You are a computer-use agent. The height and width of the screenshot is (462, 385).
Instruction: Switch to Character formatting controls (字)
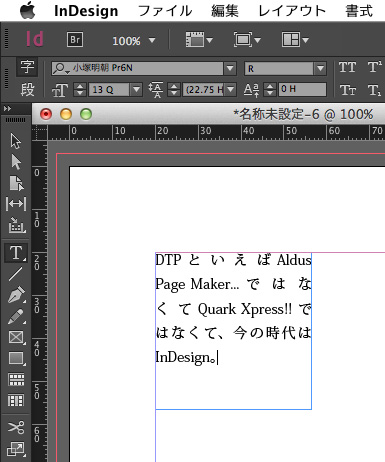(x=27, y=67)
